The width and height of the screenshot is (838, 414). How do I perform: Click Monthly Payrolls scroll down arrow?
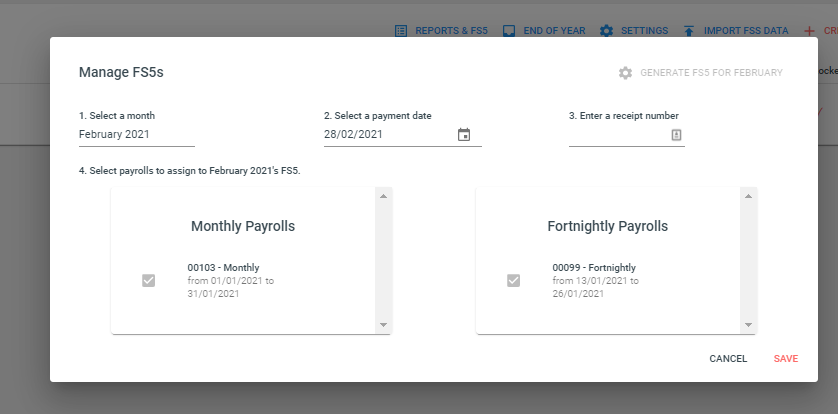point(383,325)
